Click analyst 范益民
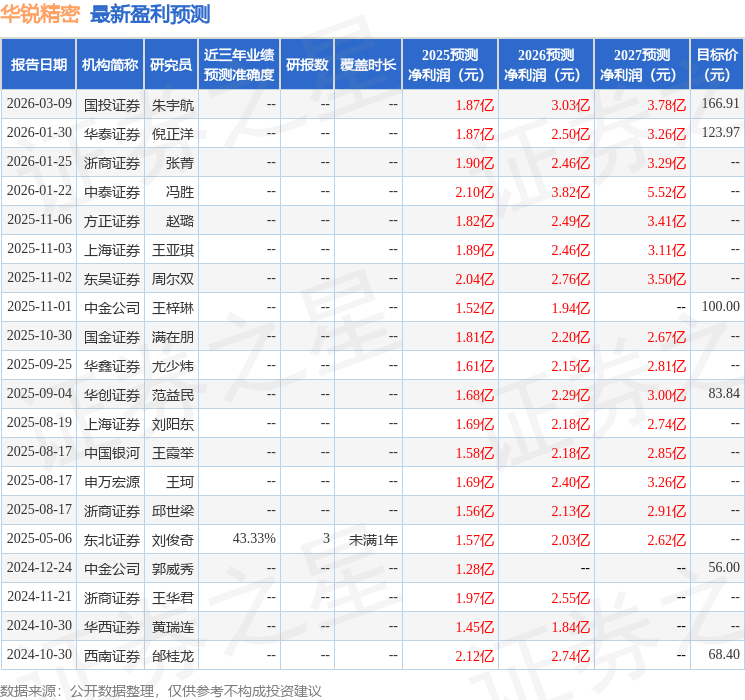Screen dimensions: 745x700 tap(172, 395)
